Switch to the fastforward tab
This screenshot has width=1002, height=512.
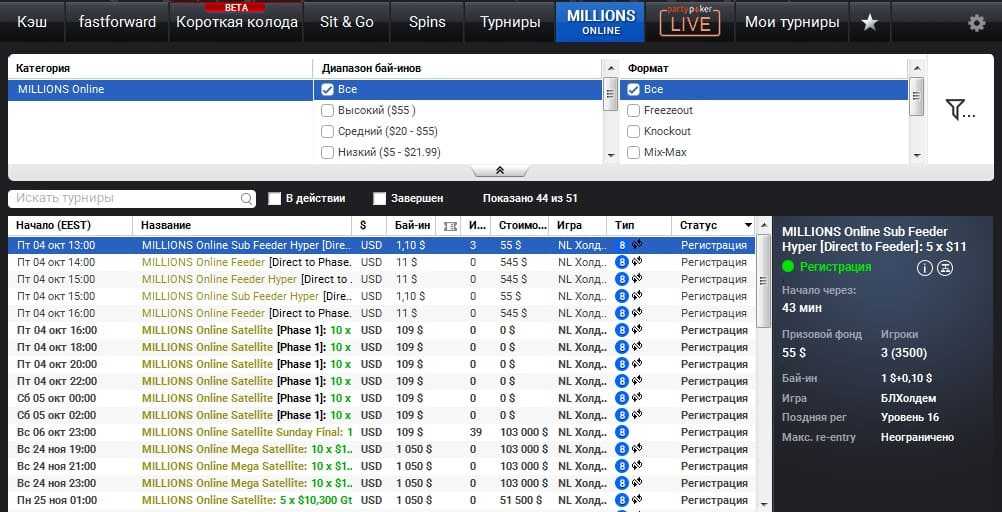click(117, 22)
